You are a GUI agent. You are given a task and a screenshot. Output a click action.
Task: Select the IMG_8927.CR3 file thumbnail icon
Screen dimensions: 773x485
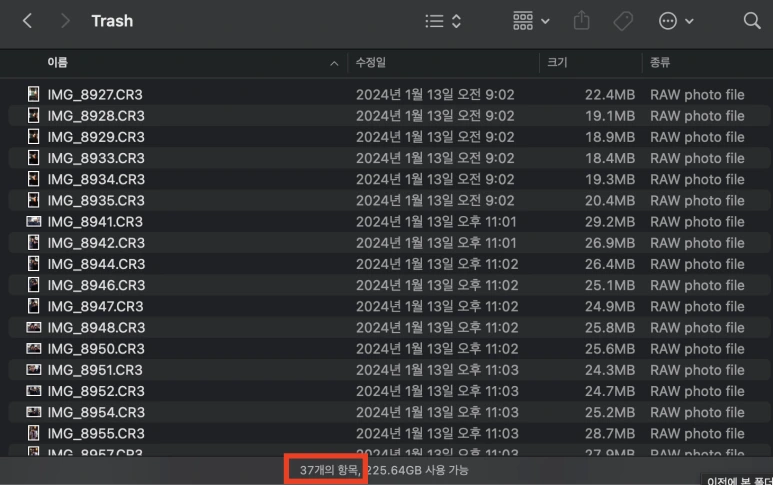[x=34, y=94]
